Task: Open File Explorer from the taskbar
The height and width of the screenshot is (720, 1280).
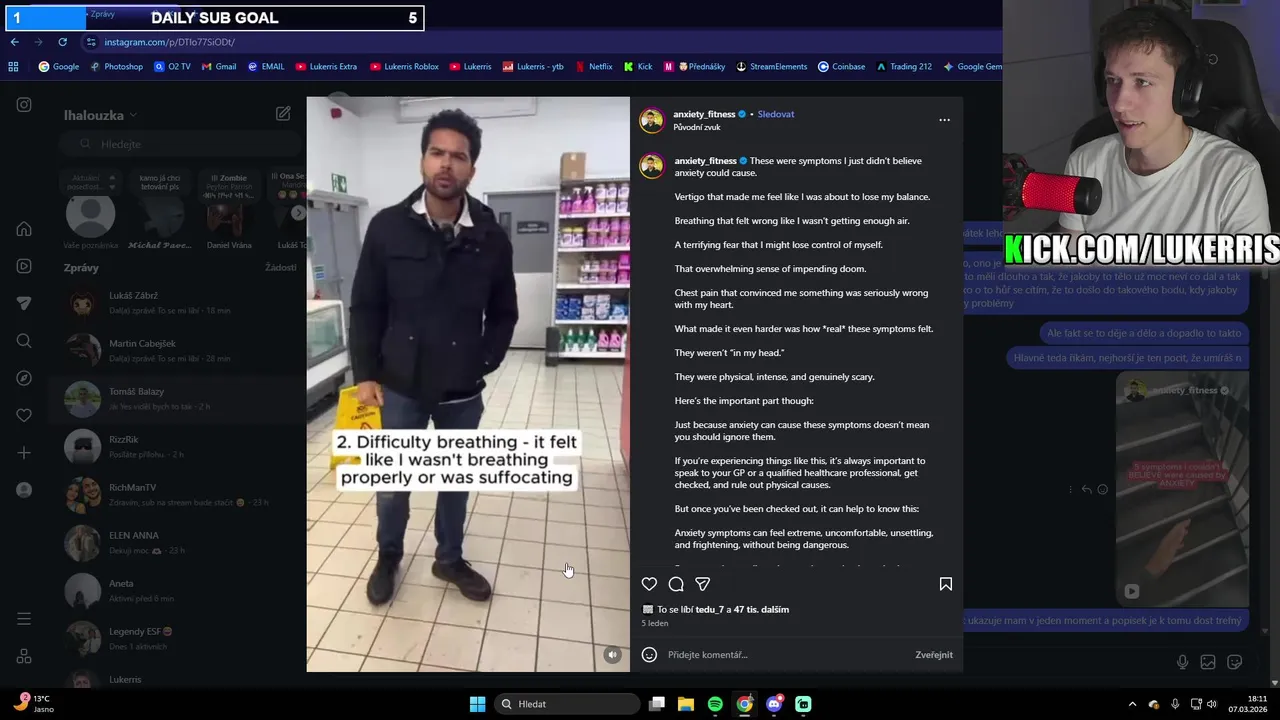Action: pyautogui.click(x=686, y=704)
